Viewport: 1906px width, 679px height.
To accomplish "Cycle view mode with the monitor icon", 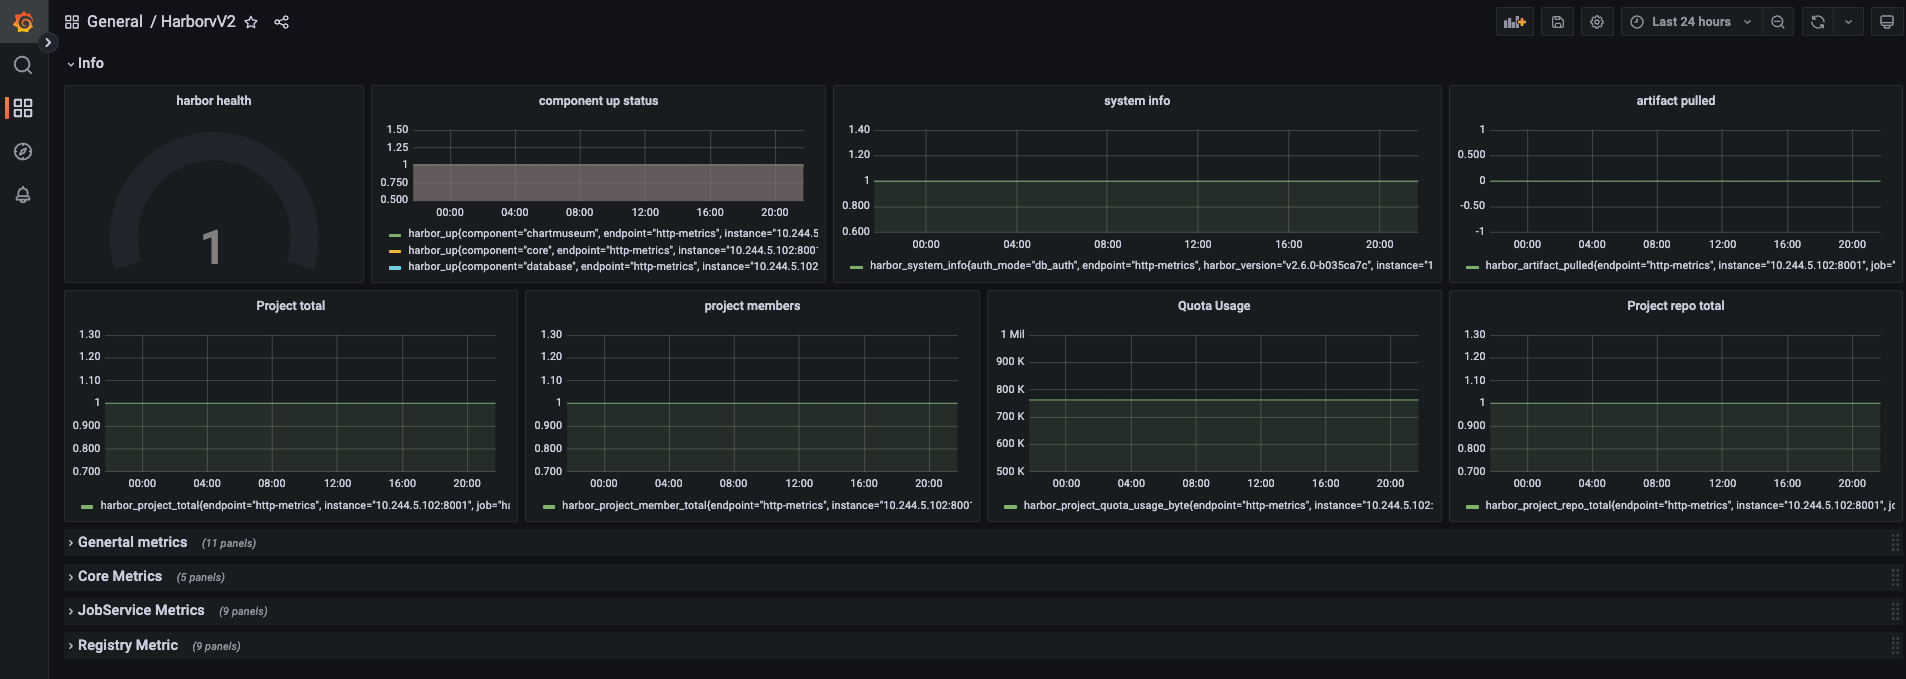I will coord(1887,22).
